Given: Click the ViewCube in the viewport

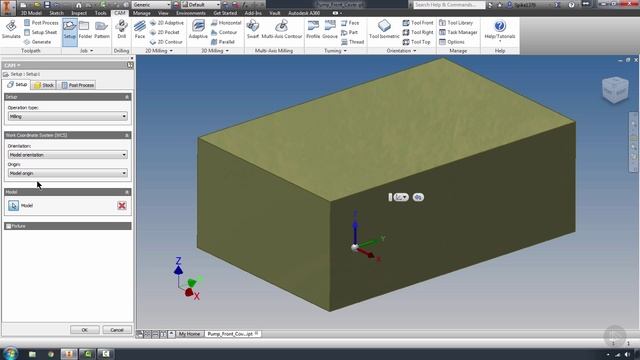Looking at the screenshot, I should pyautogui.click(x=615, y=89).
